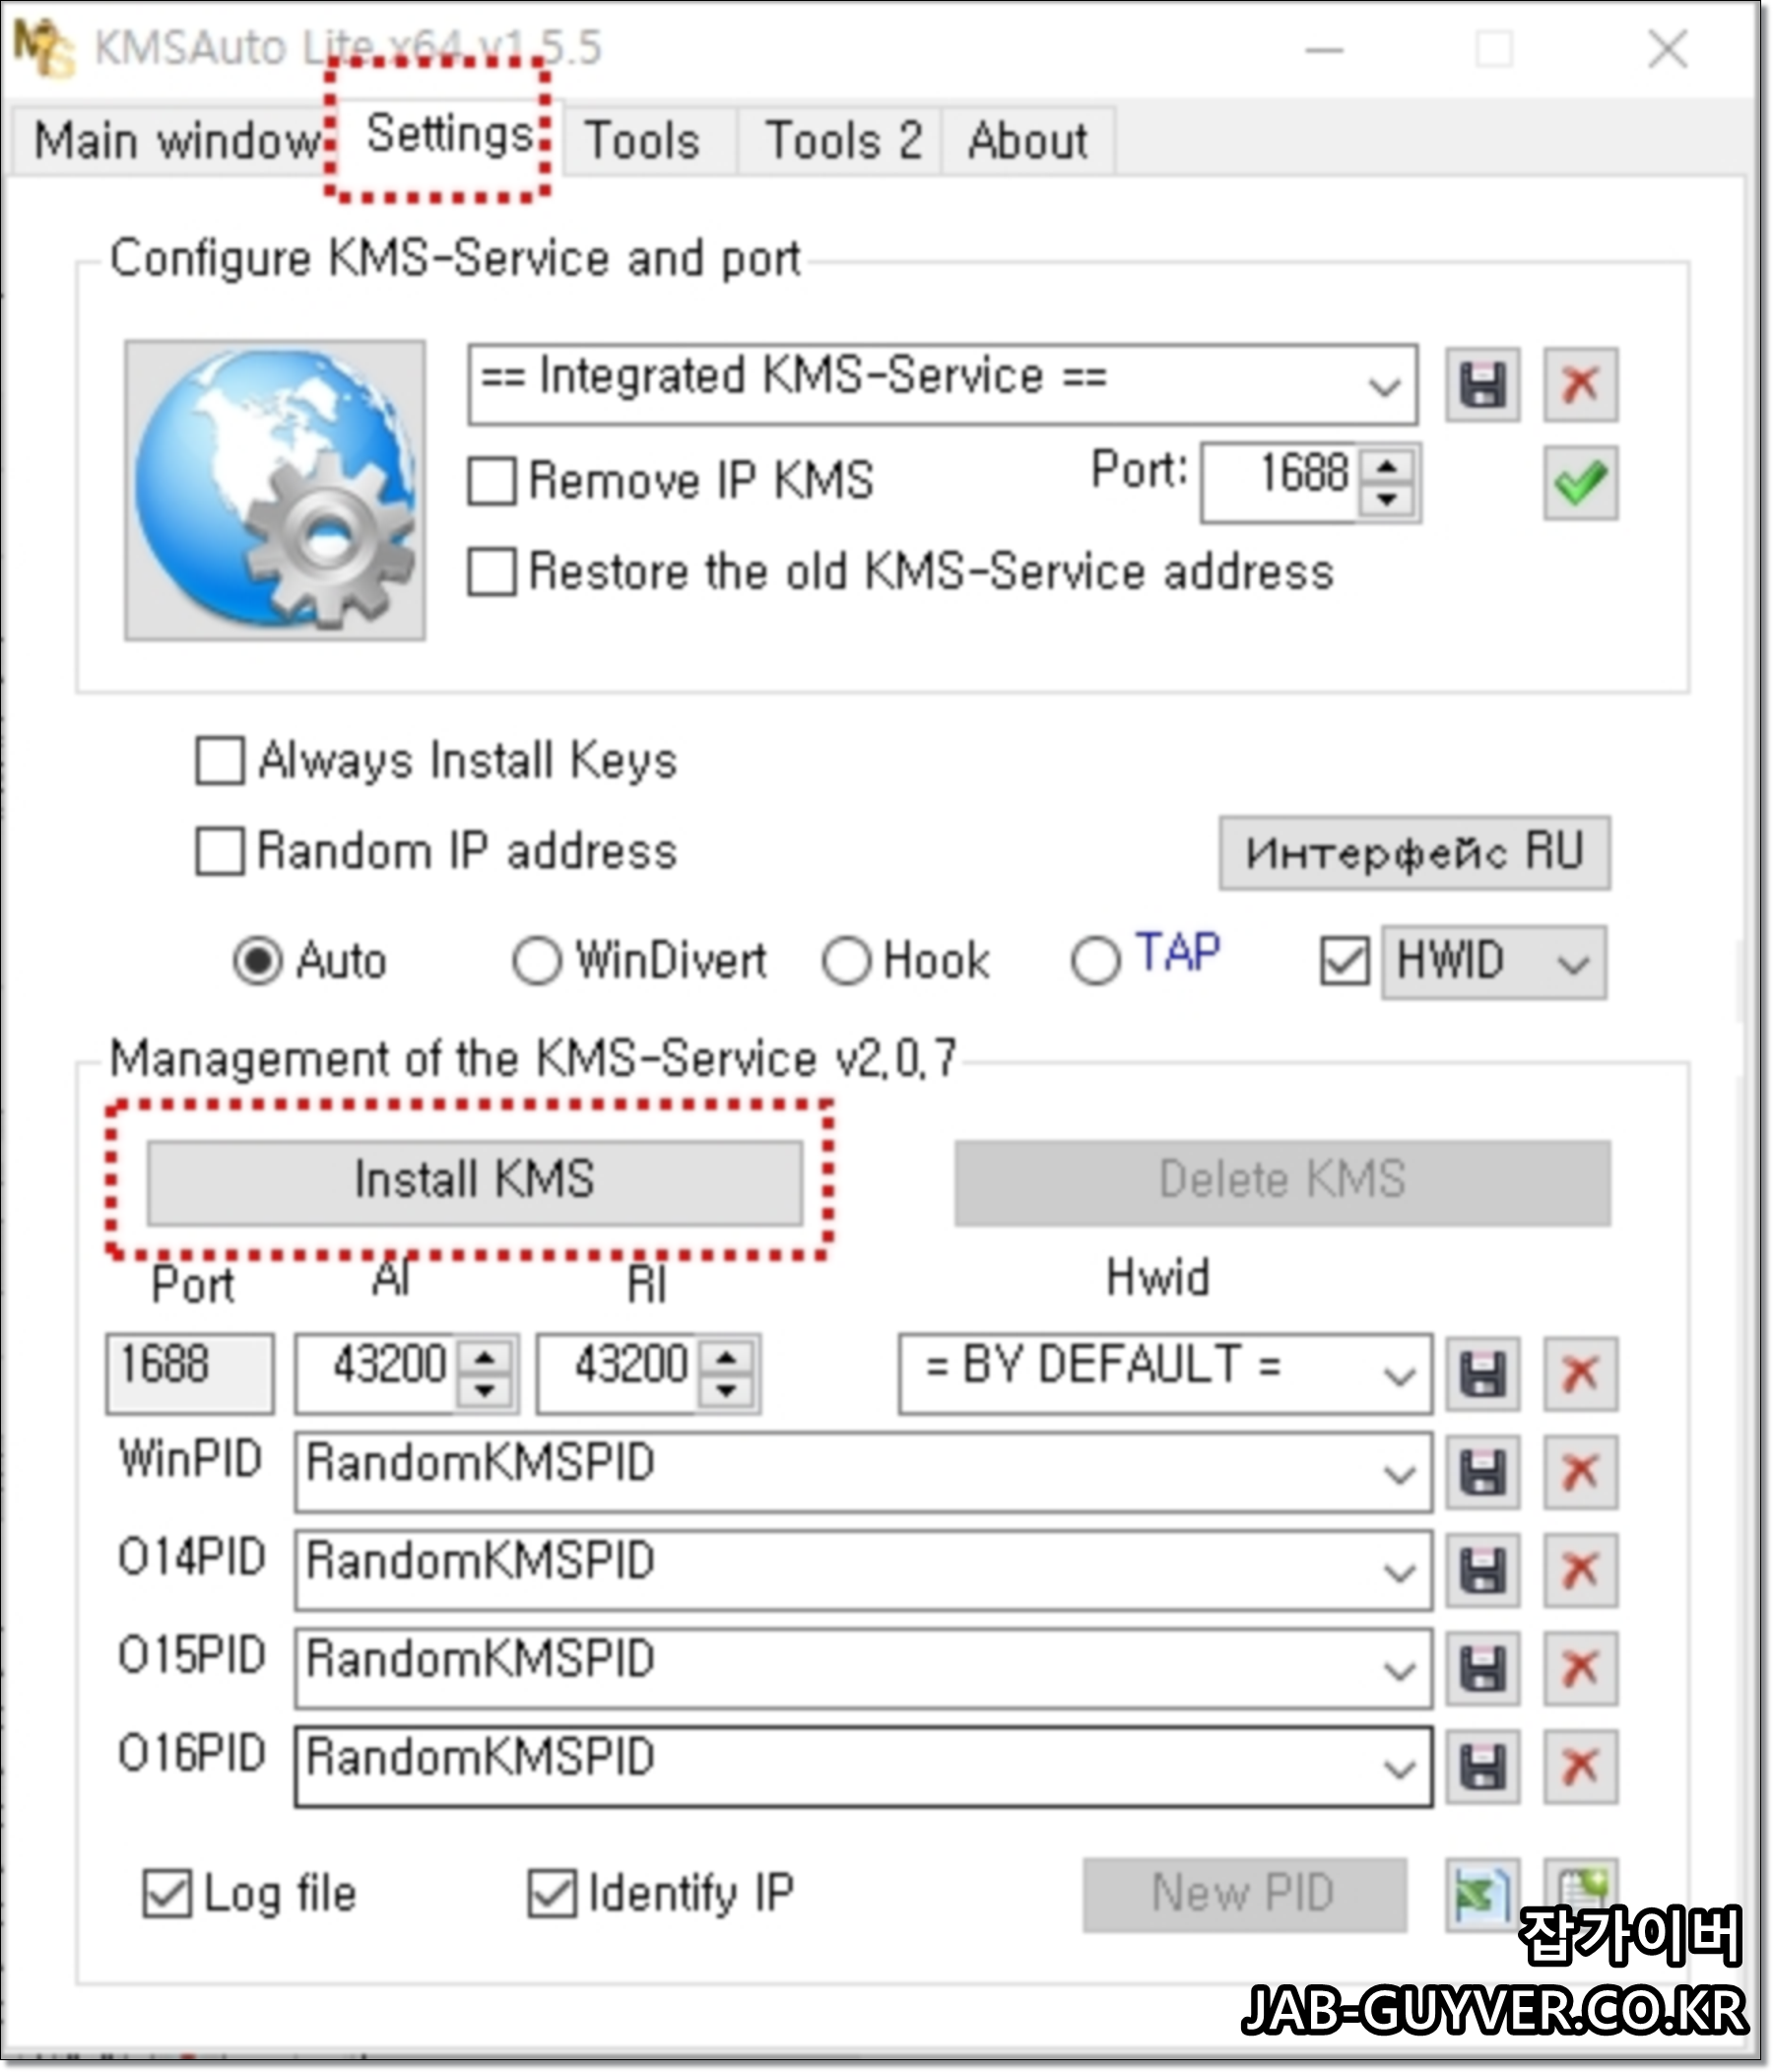
Task: Save the Integrated KMS-Service server entry
Action: (x=1482, y=385)
